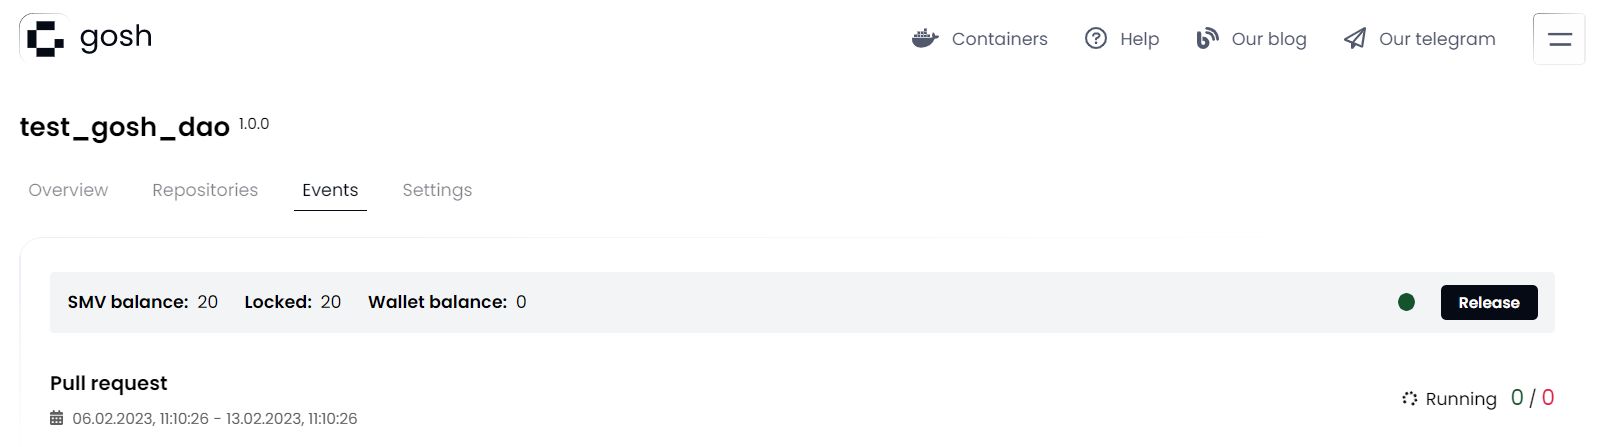Image resolution: width=1601 pixels, height=447 pixels.
Task: Open the Pull request event
Action: click(109, 383)
